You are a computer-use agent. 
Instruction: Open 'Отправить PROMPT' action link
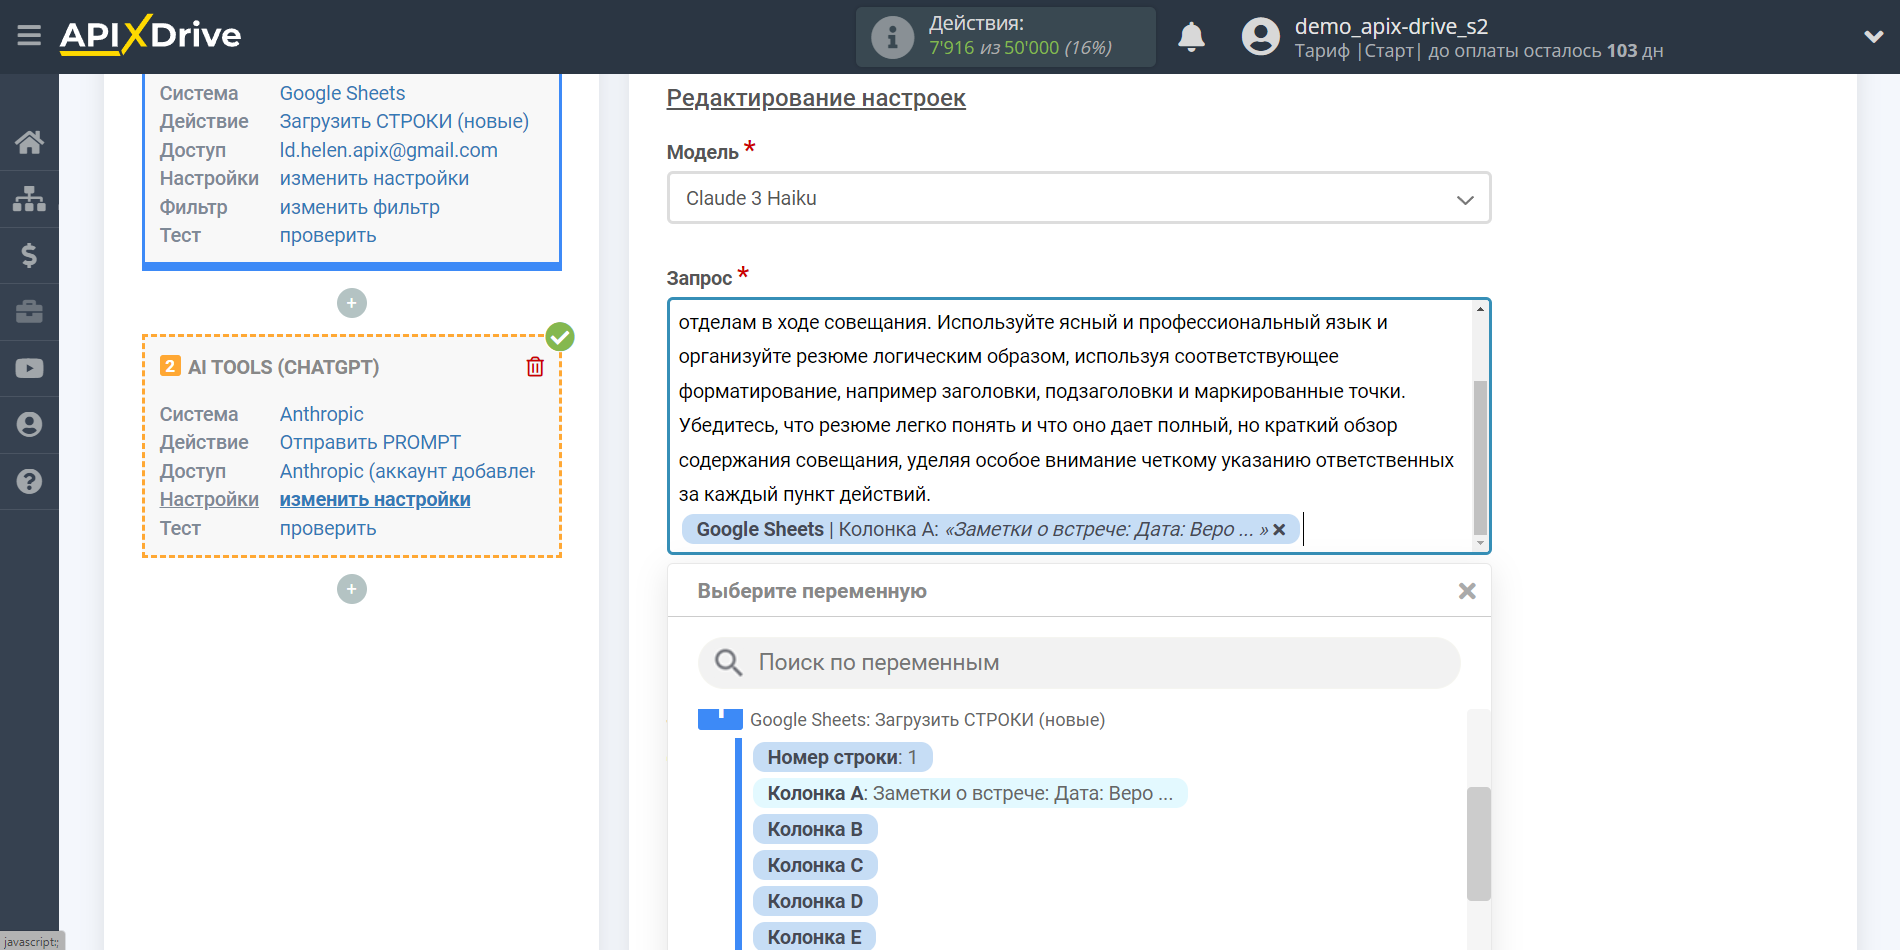pos(370,442)
